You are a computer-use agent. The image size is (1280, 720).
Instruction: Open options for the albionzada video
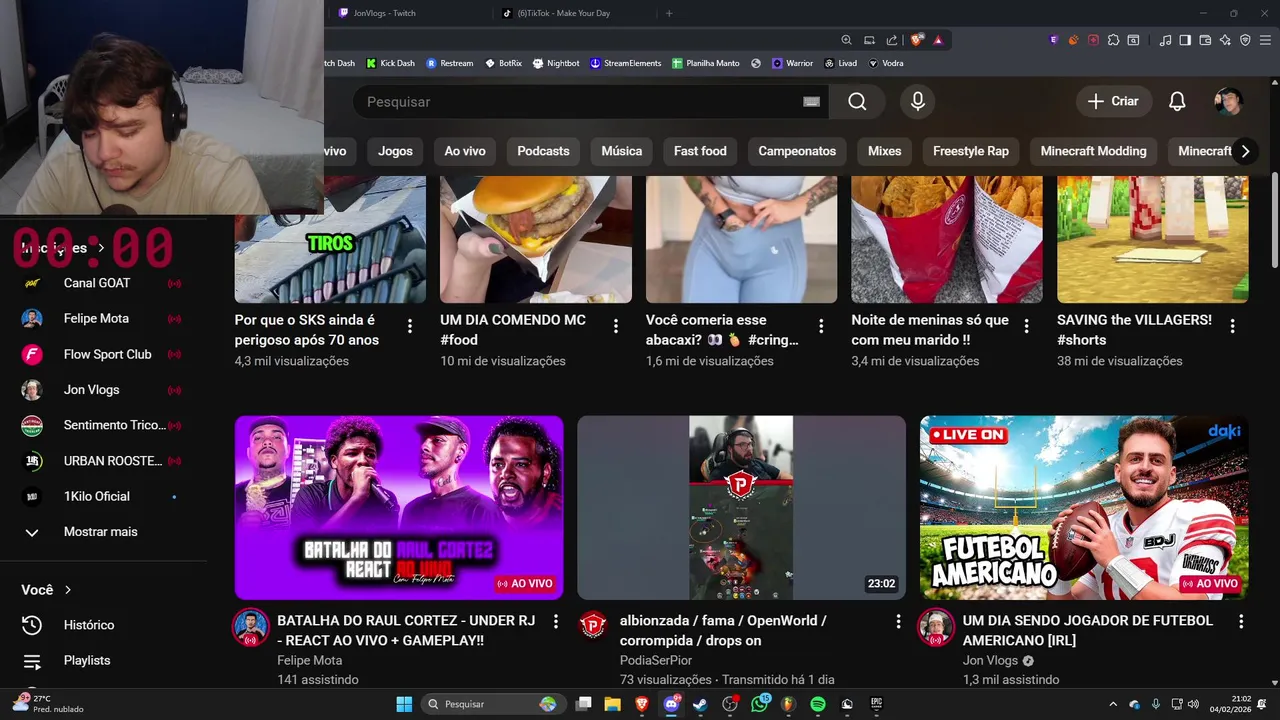(898, 621)
